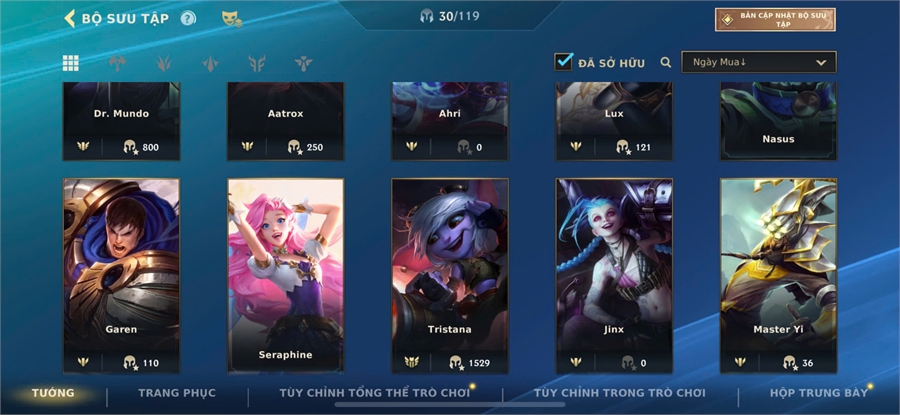Filter by the first role icon after grid

[117, 63]
